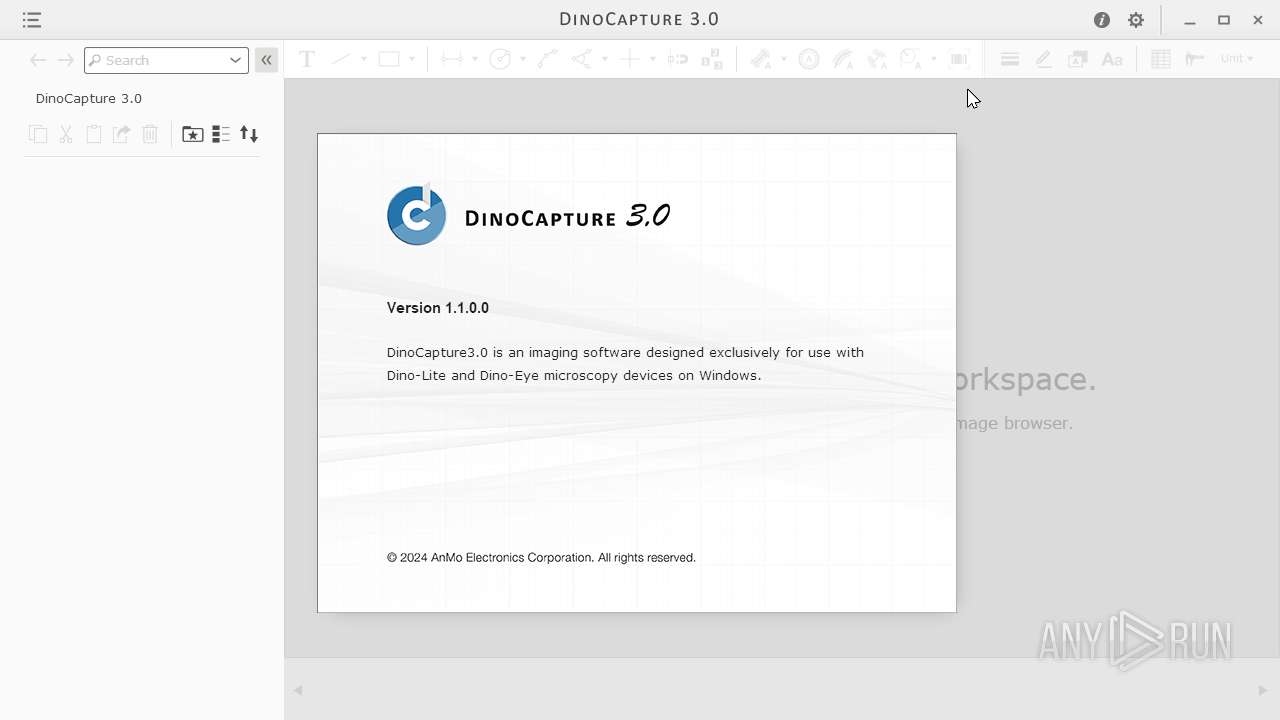Click the line thickness icon
Screen dimensions: 1280x720
point(1010,59)
